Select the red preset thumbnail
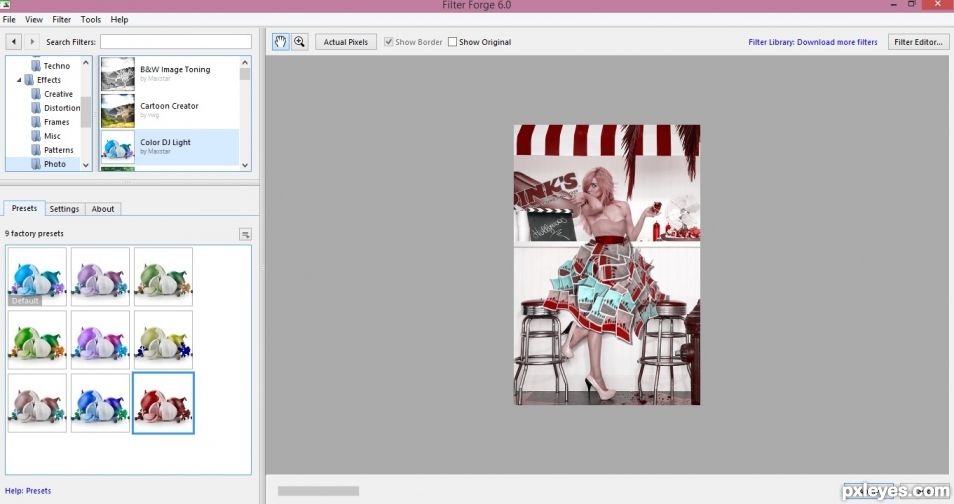This screenshot has width=954, height=504. pyautogui.click(x=164, y=403)
